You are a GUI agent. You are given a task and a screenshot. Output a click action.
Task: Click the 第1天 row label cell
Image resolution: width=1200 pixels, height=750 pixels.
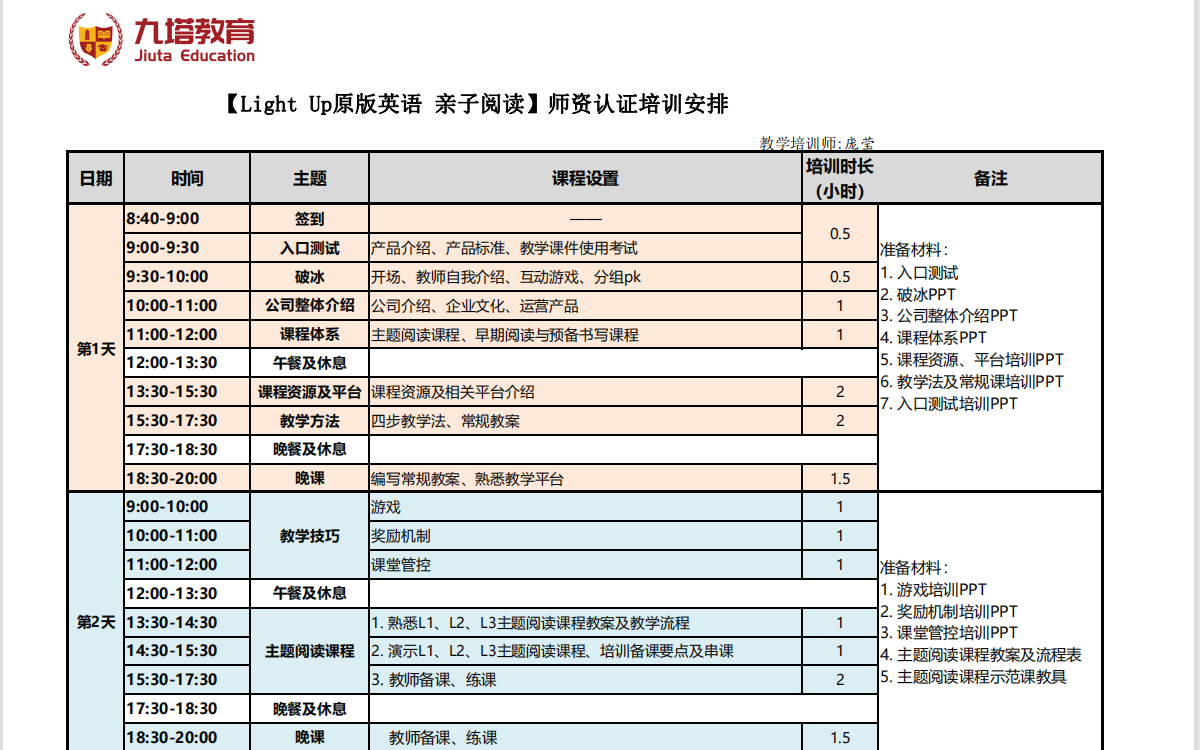click(x=96, y=348)
